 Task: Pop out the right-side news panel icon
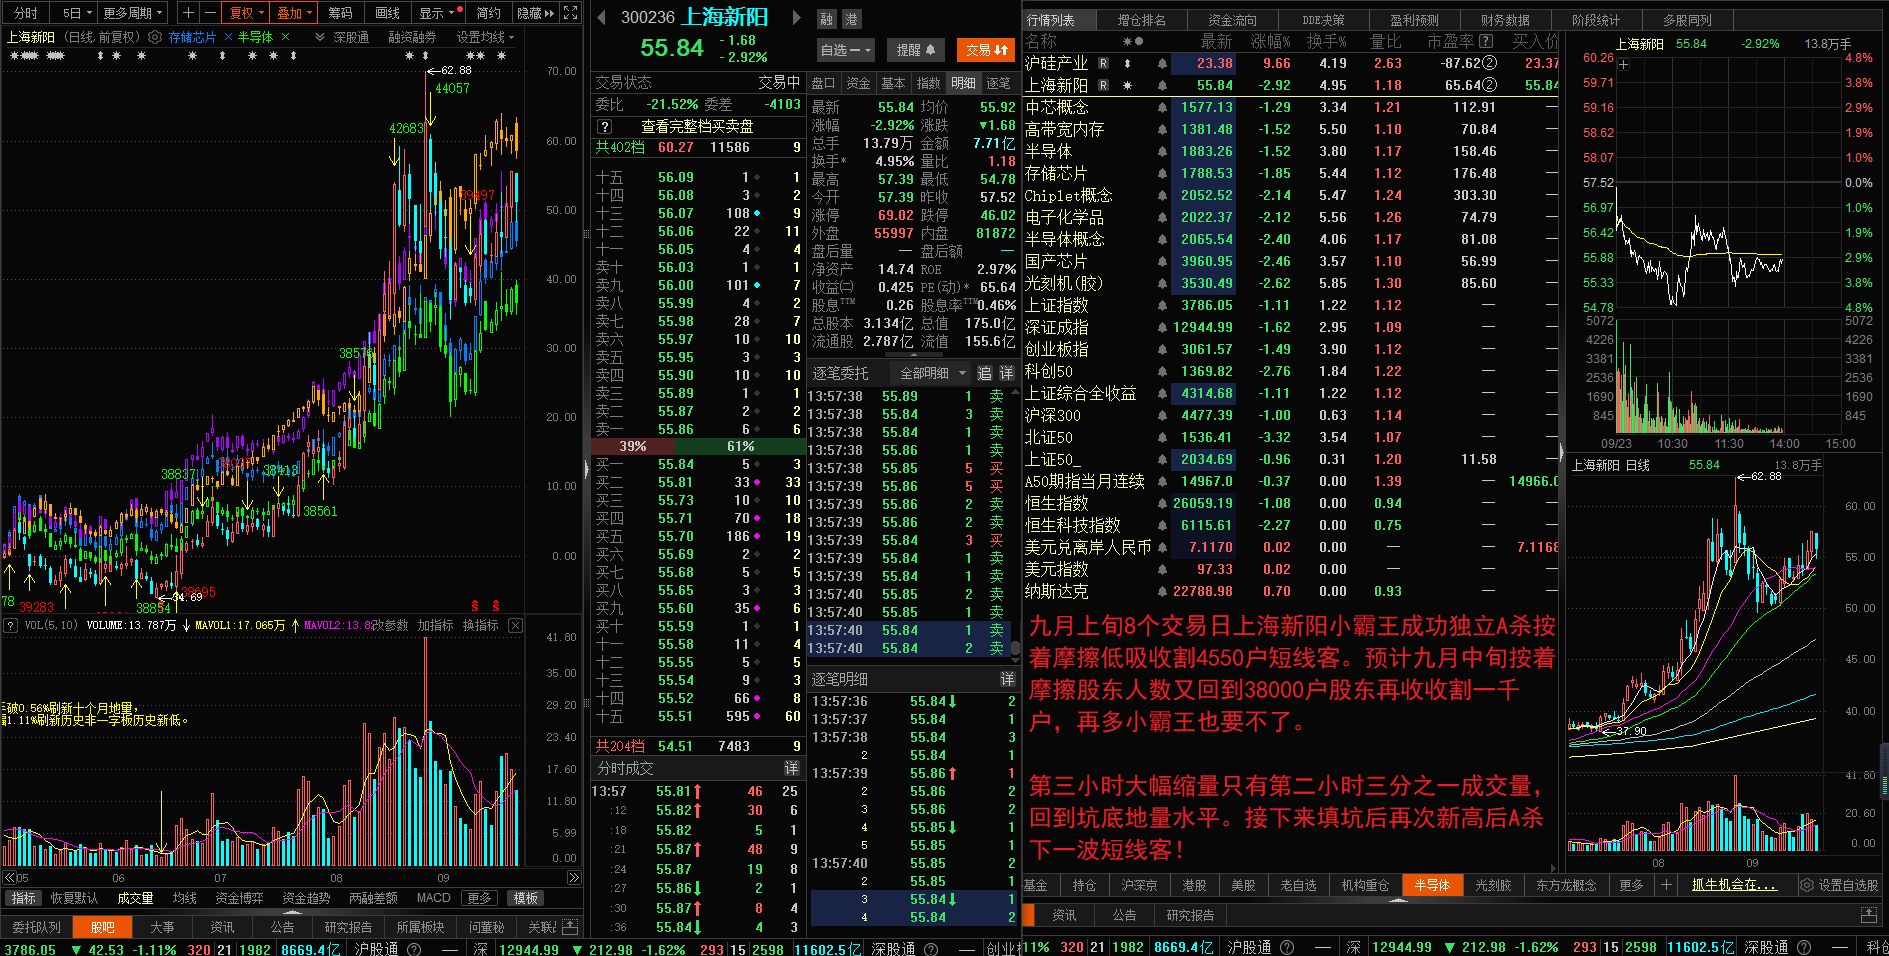click(x=1869, y=915)
